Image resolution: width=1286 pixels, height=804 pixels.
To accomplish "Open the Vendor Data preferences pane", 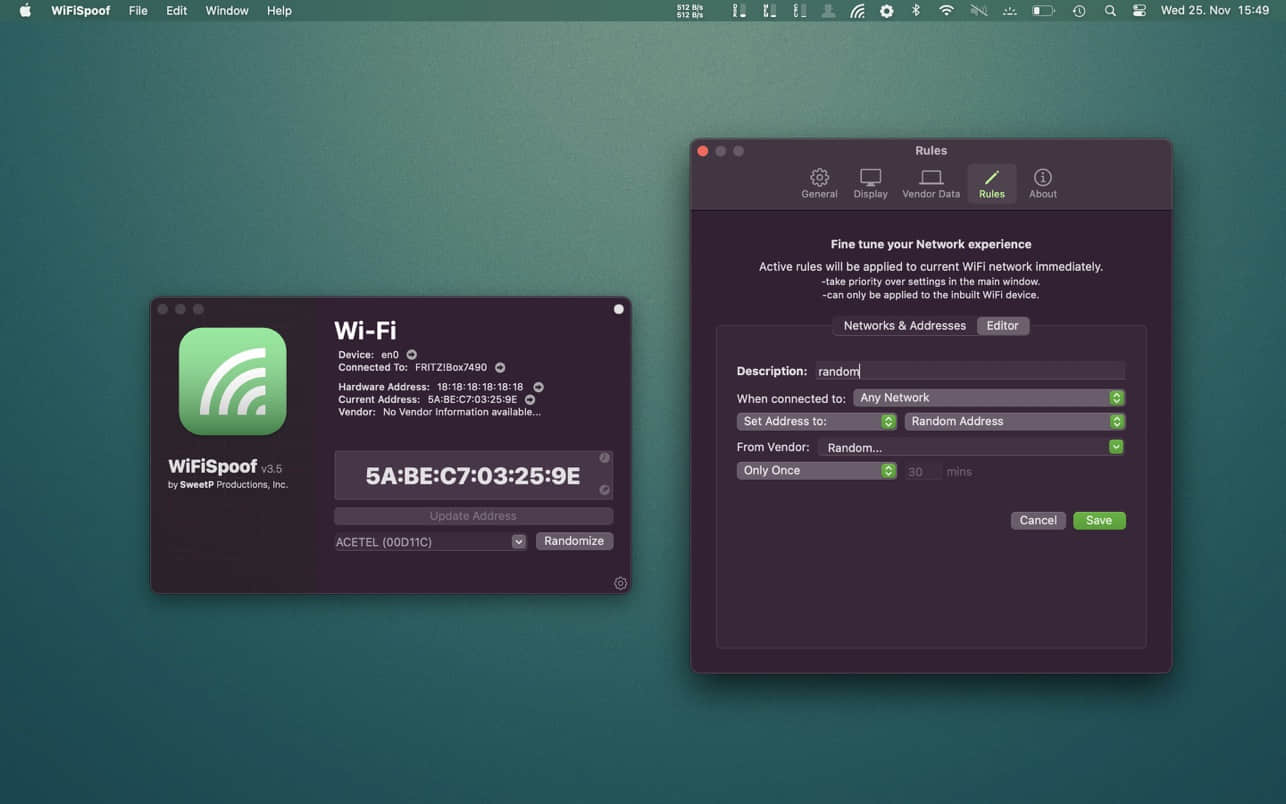I will 930,182.
